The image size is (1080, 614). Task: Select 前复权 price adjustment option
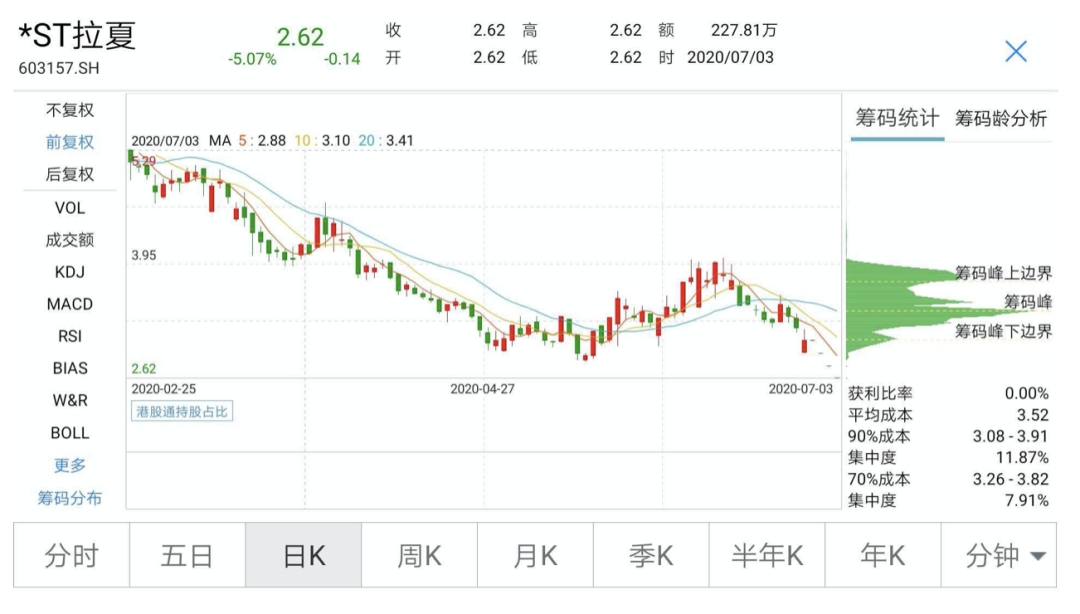[70, 142]
